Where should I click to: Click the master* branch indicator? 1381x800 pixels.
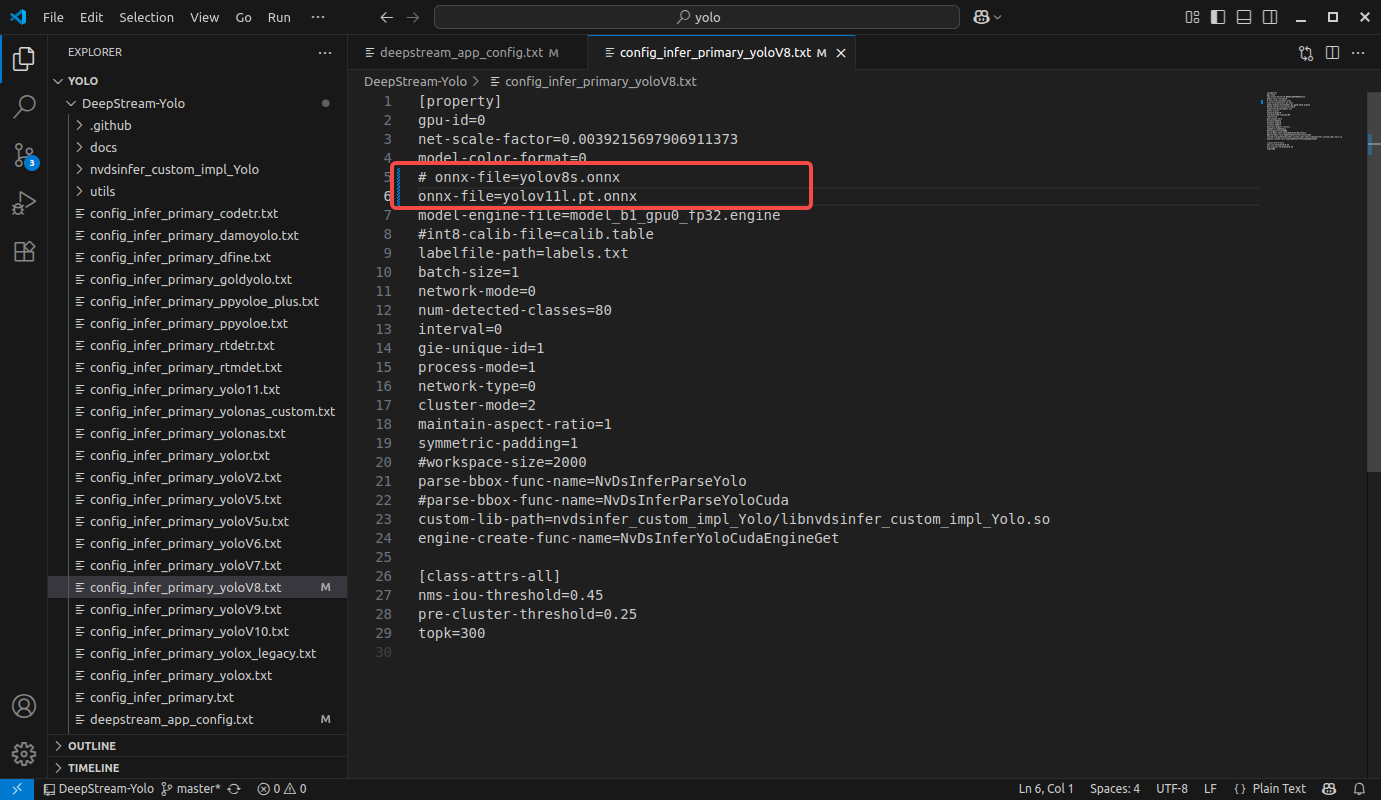tap(192, 789)
